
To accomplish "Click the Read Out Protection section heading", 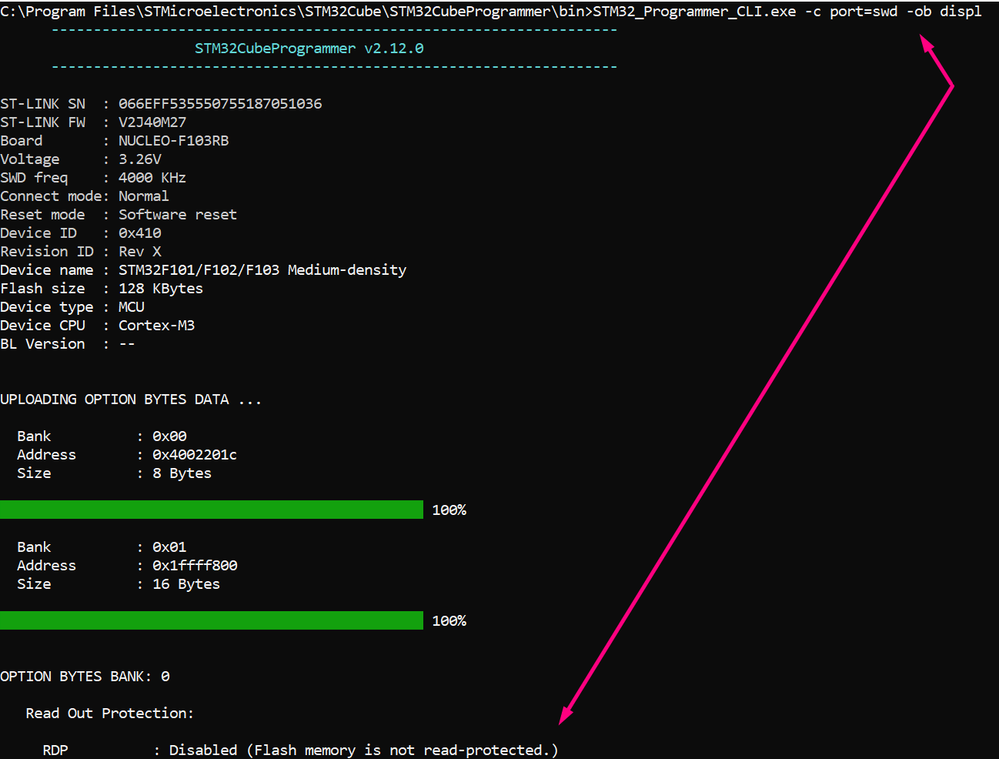I will point(109,713).
